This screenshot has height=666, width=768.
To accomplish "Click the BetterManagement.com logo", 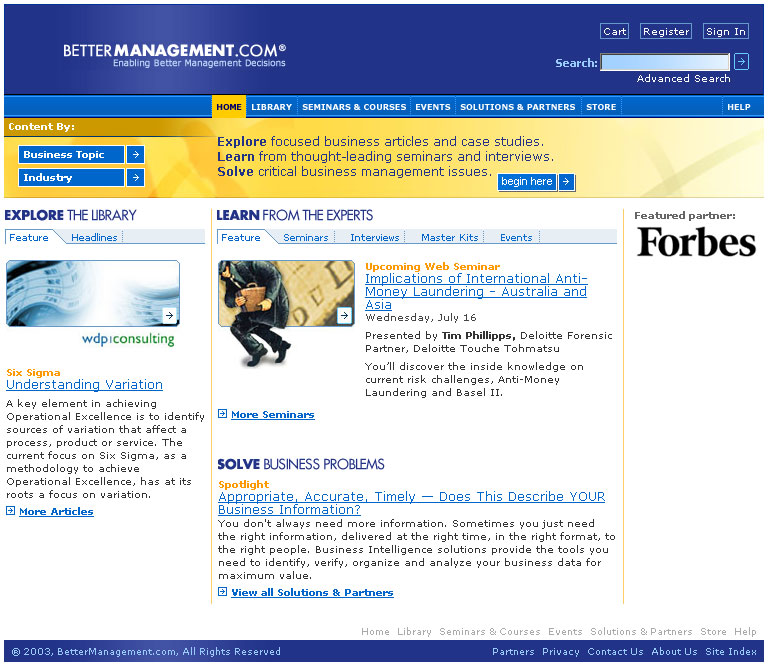I will (x=174, y=55).
